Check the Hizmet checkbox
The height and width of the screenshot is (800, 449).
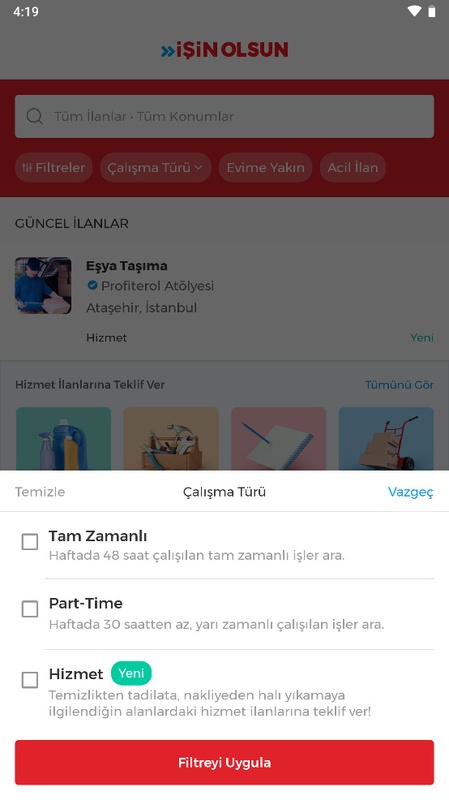[x=30, y=680]
